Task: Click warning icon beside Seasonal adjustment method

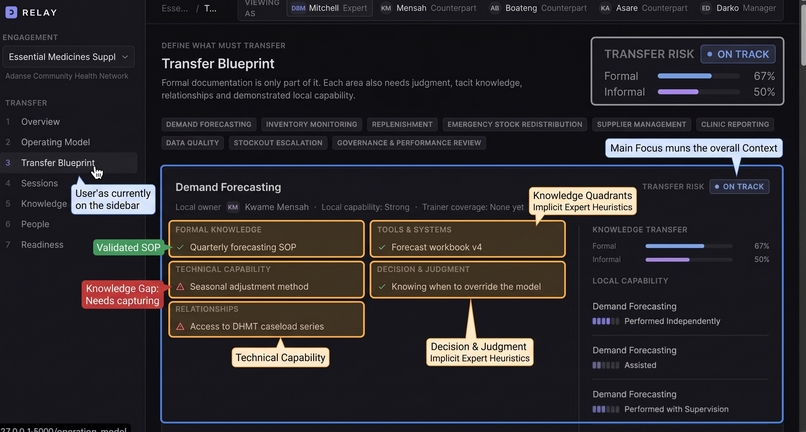Action: [x=180, y=287]
